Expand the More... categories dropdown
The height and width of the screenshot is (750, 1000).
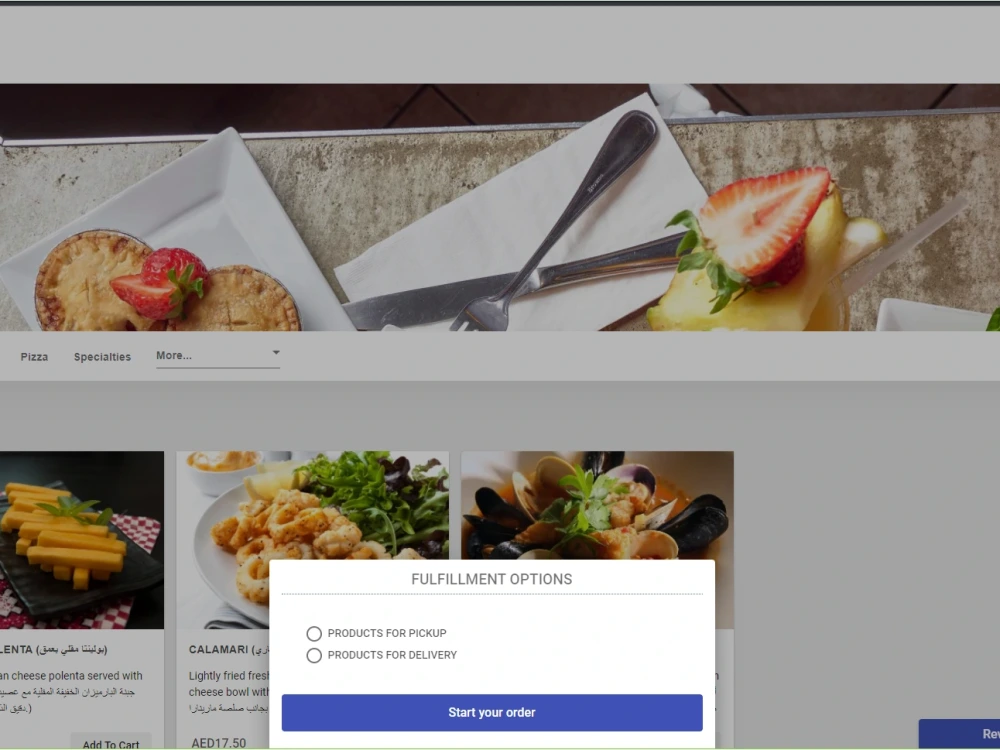pos(217,356)
